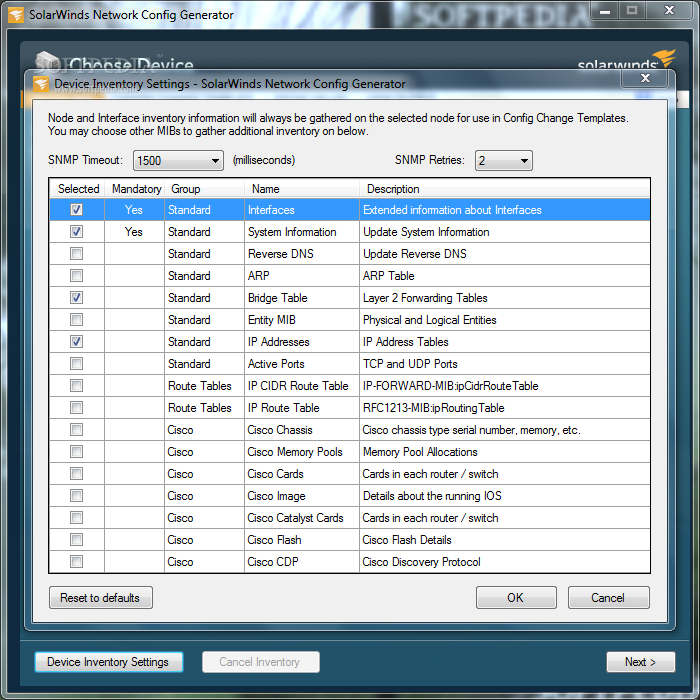Enable the Active Ports checkbox
The image size is (700, 700).
tap(76, 363)
